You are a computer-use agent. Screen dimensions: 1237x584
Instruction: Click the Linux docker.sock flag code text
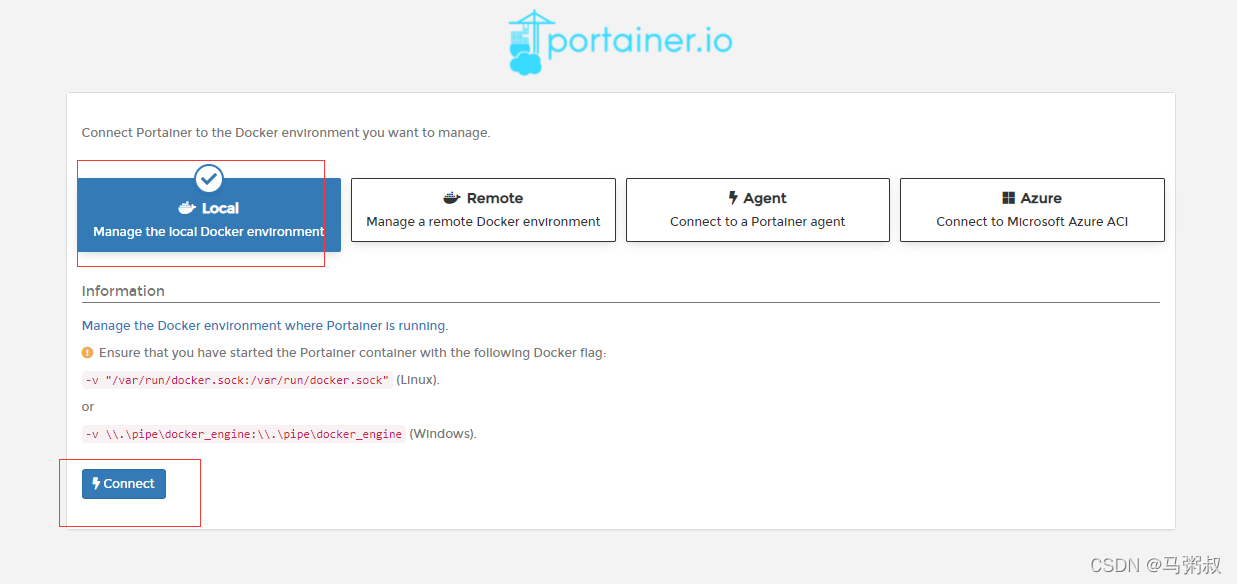[237, 380]
